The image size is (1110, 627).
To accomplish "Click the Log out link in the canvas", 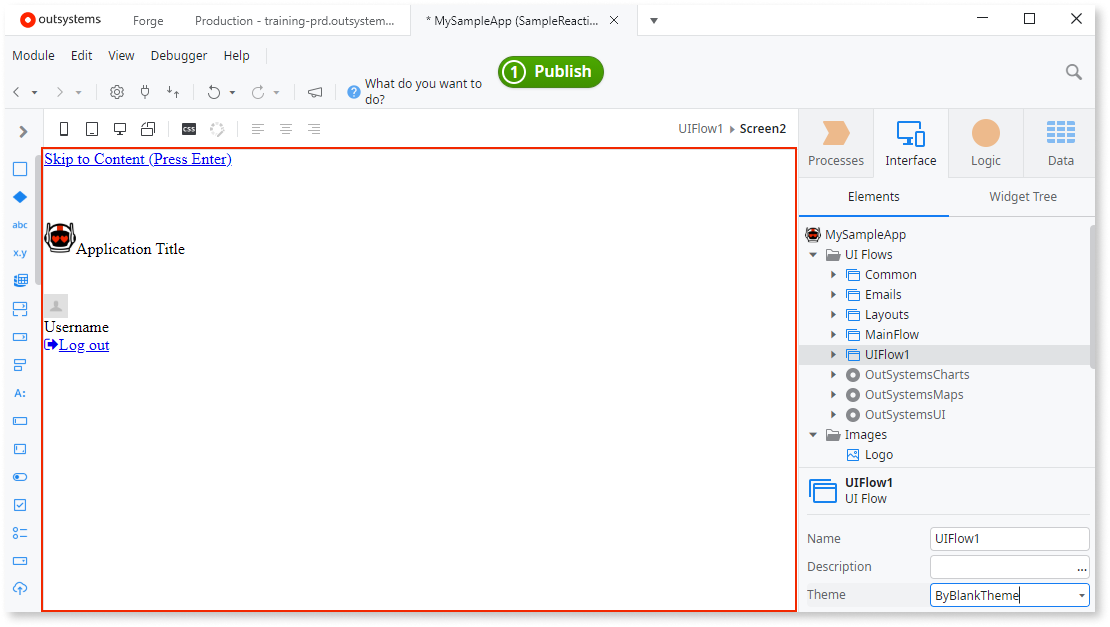I will pos(84,344).
